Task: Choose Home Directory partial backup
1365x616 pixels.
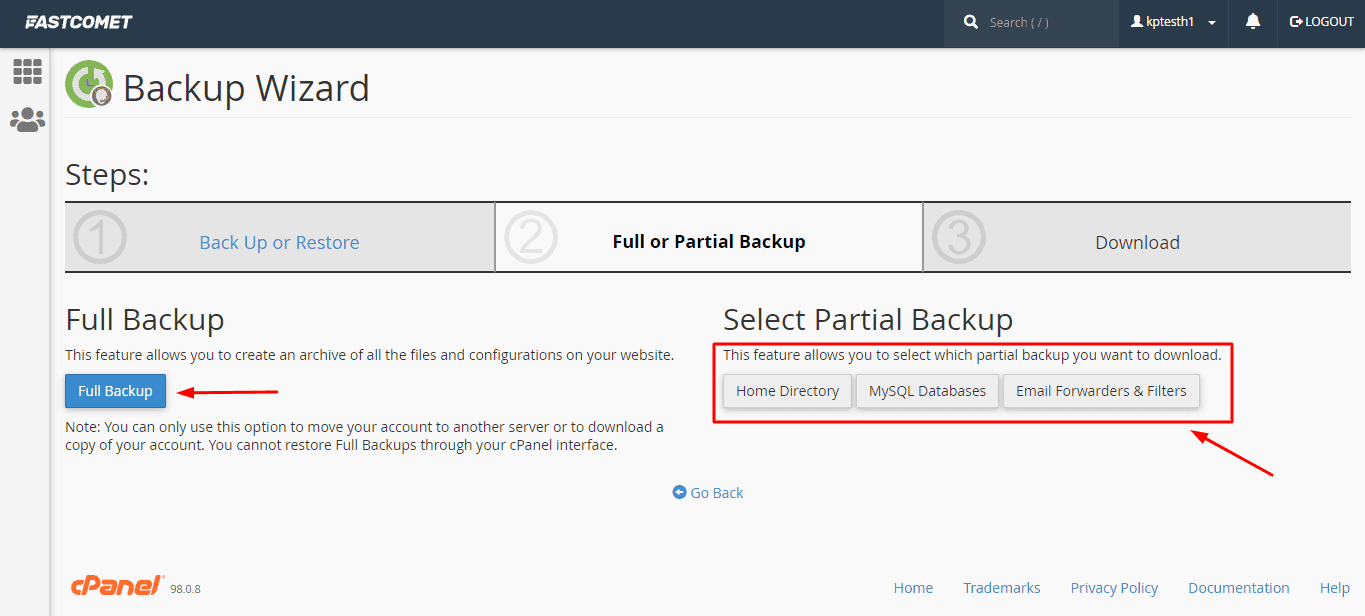Action: coord(787,391)
